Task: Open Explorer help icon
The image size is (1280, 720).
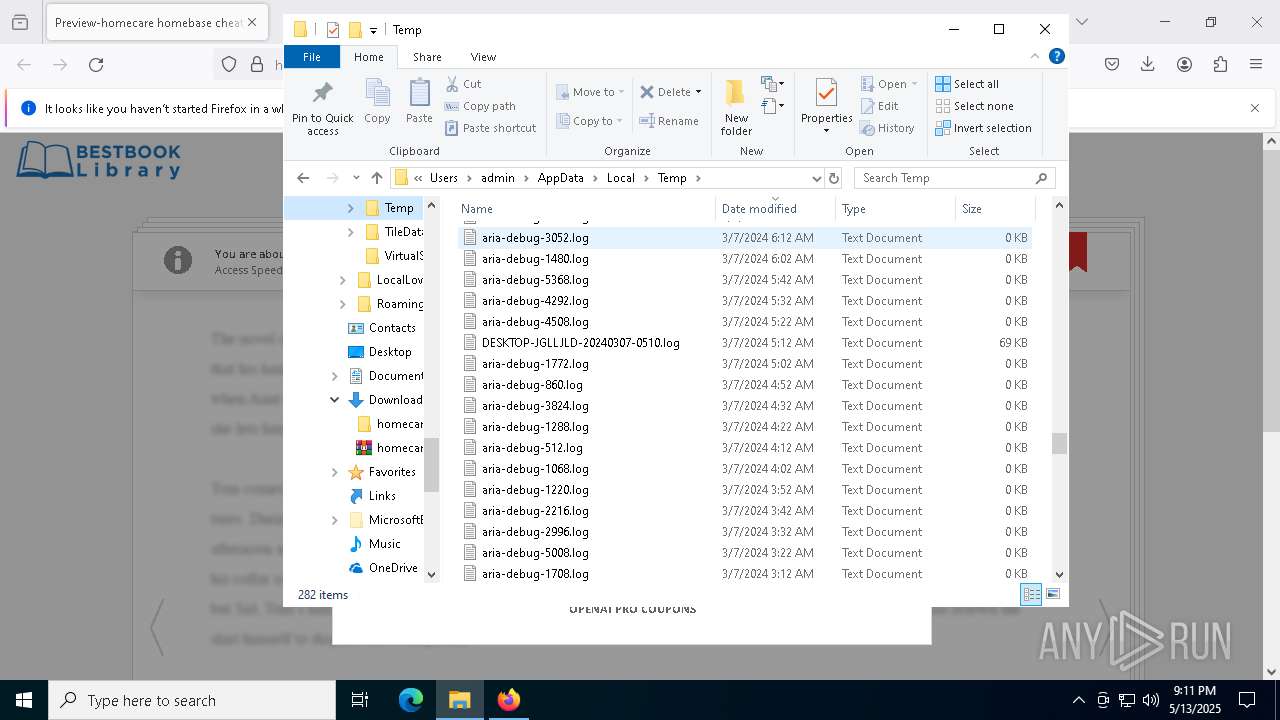Action: click(1056, 57)
